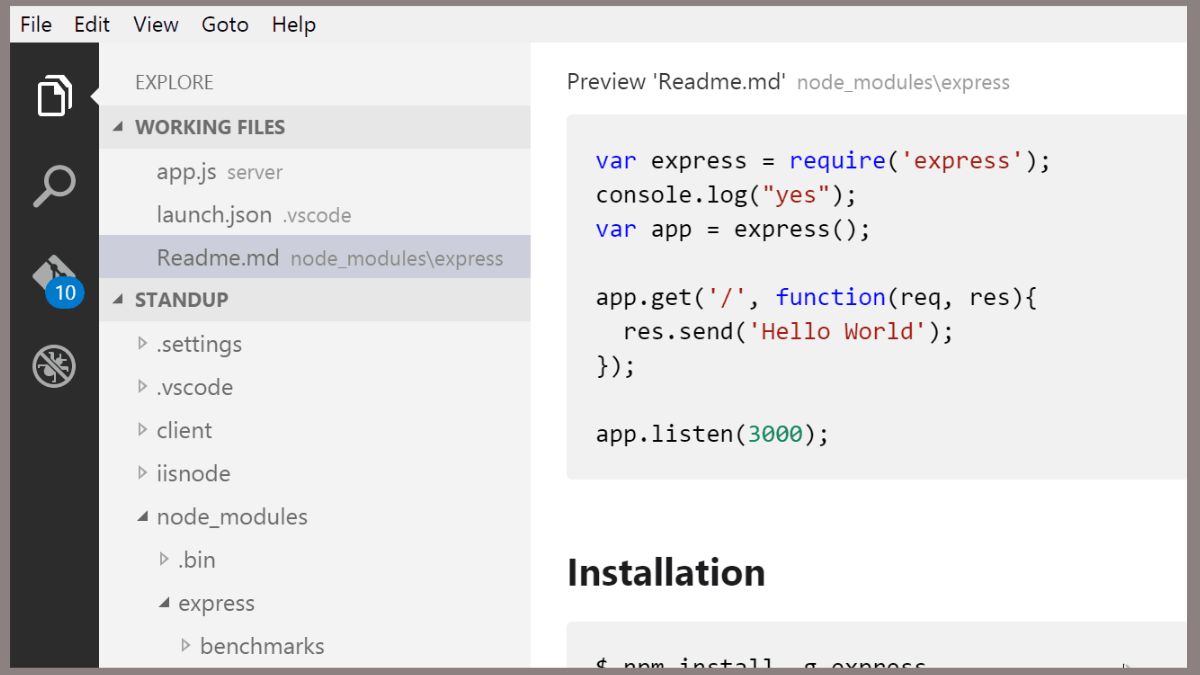
Task: Select Readme.md in working files
Action: pos(315,258)
